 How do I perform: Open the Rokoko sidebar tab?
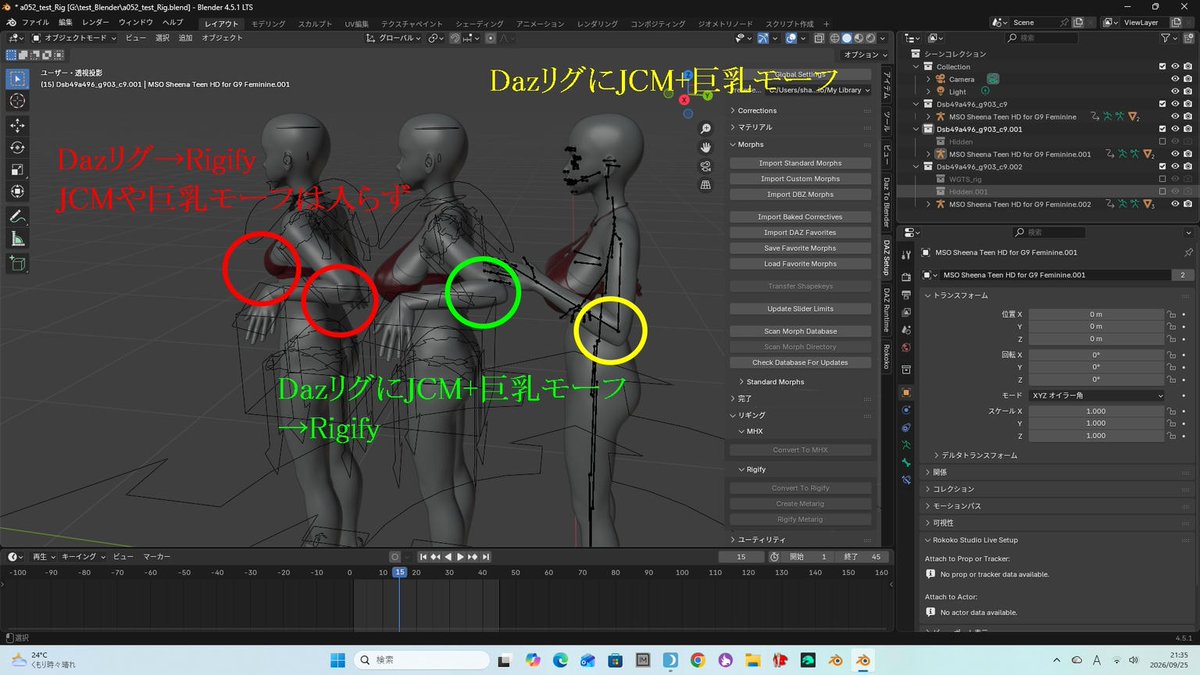coord(886,356)
